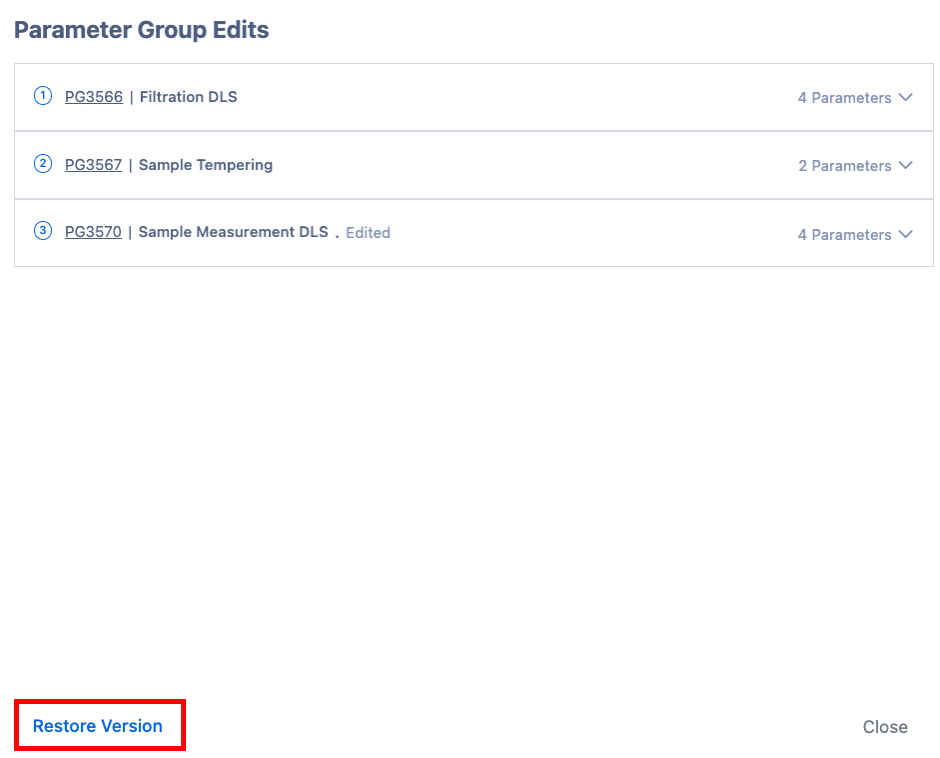Select the Sample Tempering group name
Viewport: 940px width, 758px height.
pos(205,165)
